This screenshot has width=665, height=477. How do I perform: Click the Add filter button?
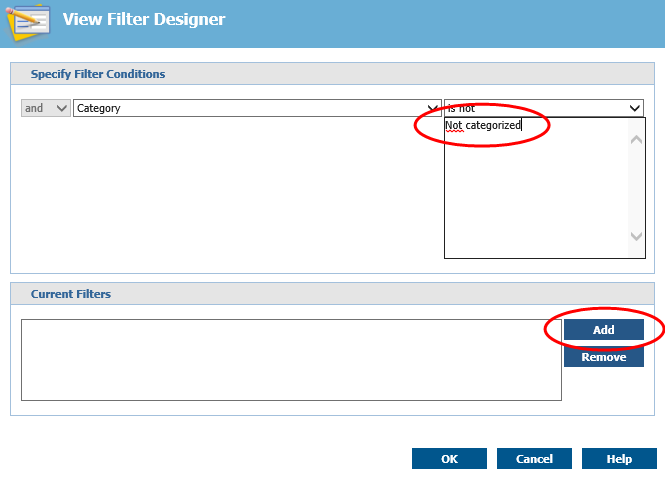[604, 329]
